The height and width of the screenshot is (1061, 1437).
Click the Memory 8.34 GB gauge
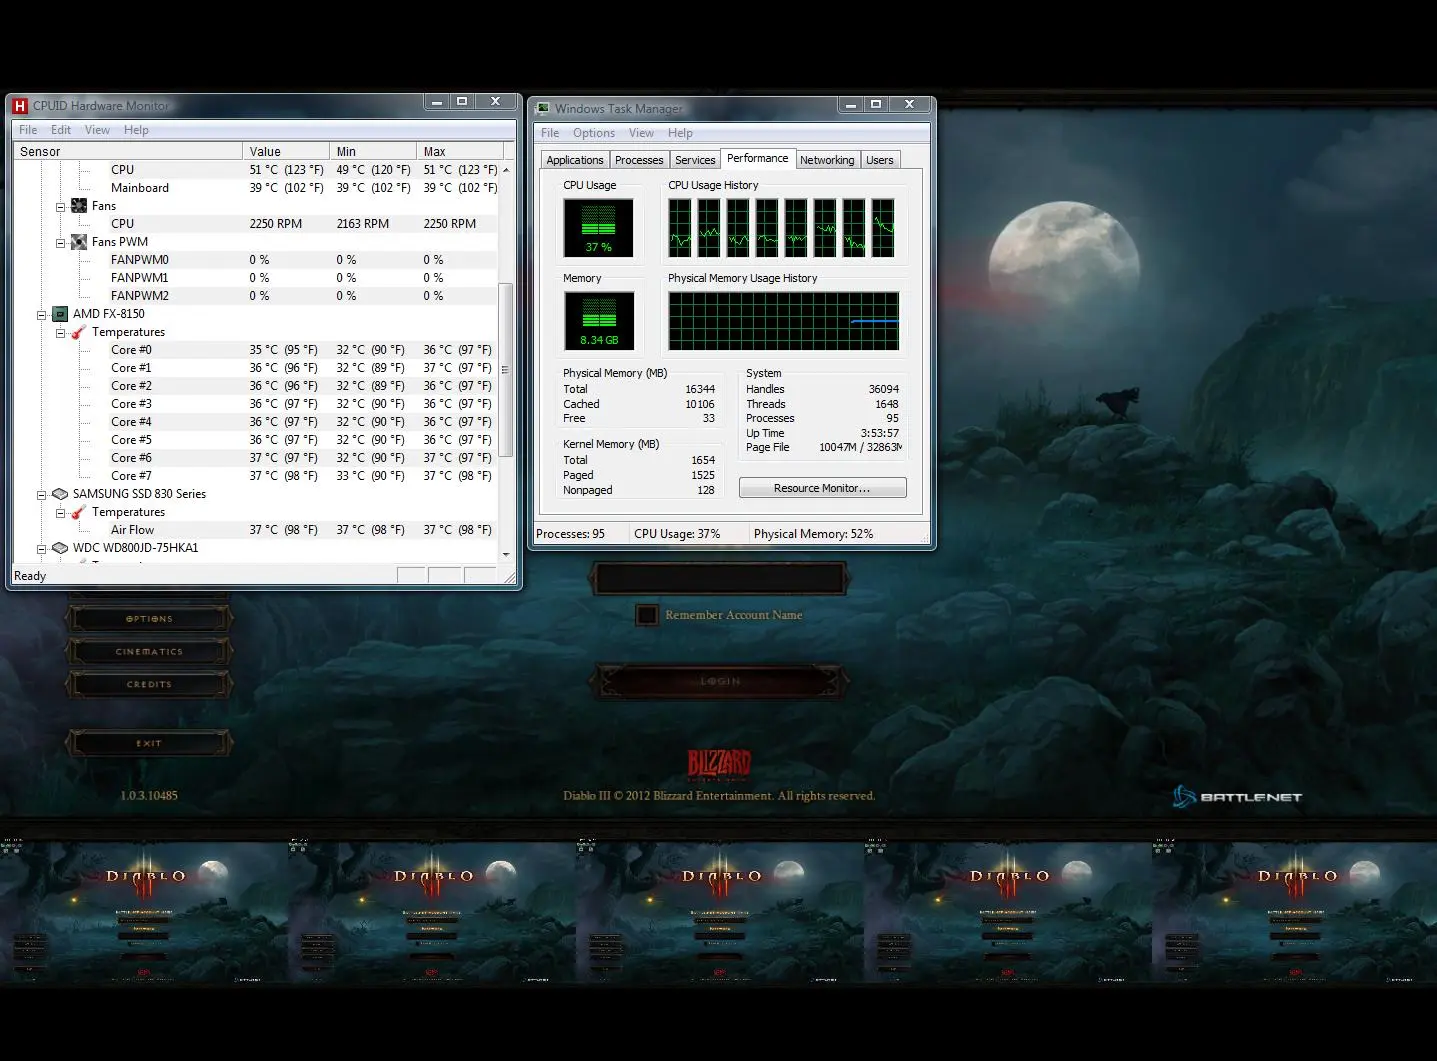pos(599,321)
